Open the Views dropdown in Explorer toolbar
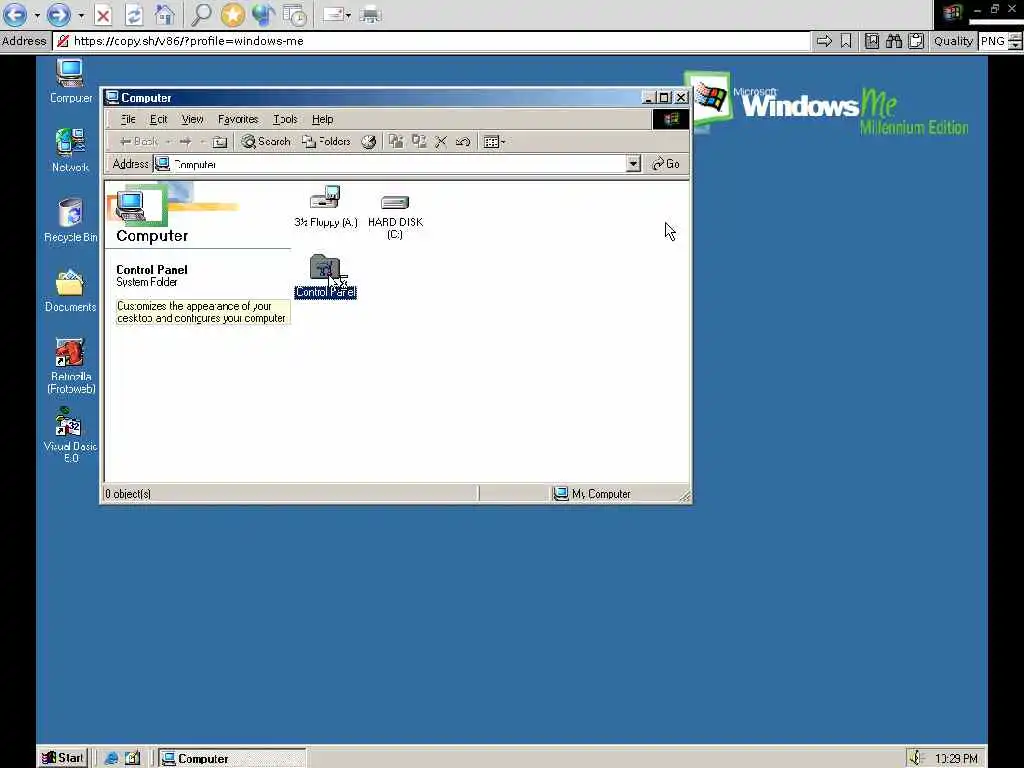 click(x=494, y=142)
